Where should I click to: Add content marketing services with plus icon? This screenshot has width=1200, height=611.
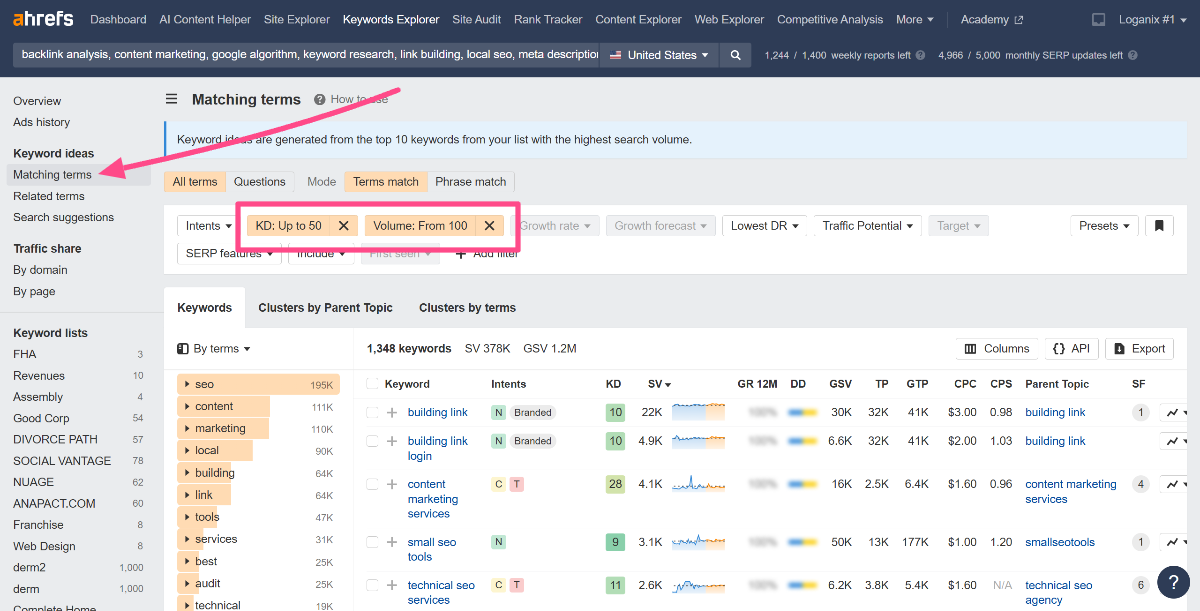pos(392,485)
